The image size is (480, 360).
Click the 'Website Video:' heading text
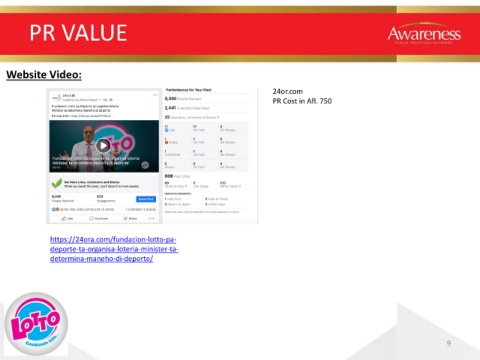coord(44,75)
